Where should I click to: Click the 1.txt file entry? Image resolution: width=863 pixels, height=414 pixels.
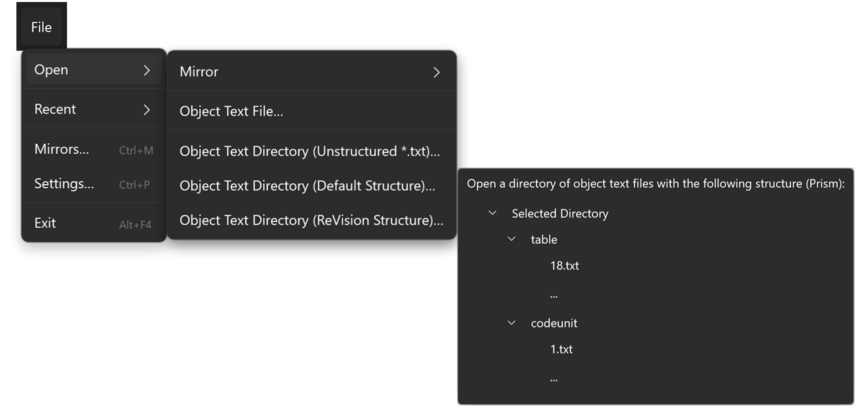[x=561, y=350]
